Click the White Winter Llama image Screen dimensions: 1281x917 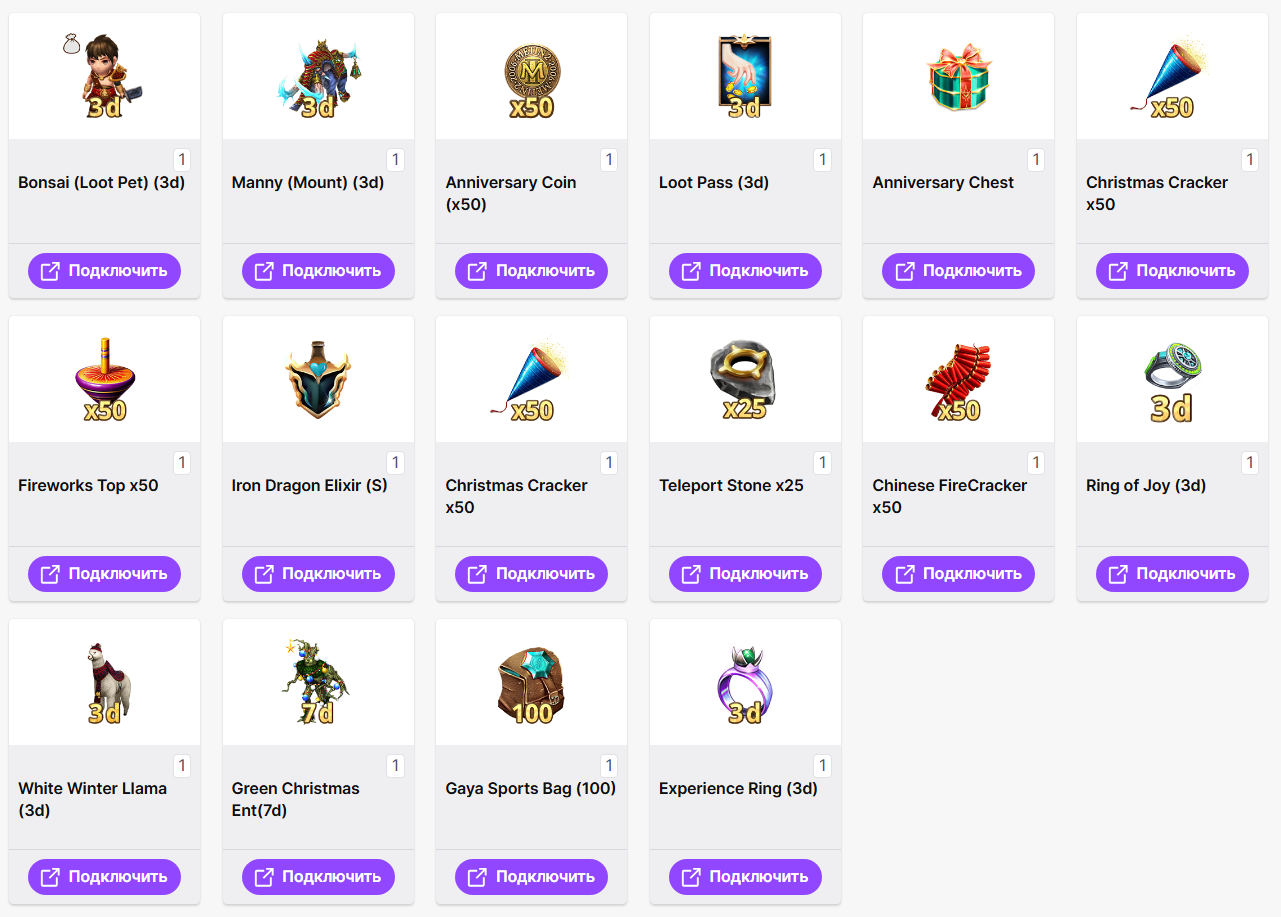pyautogui.click(x=104, y=682)
